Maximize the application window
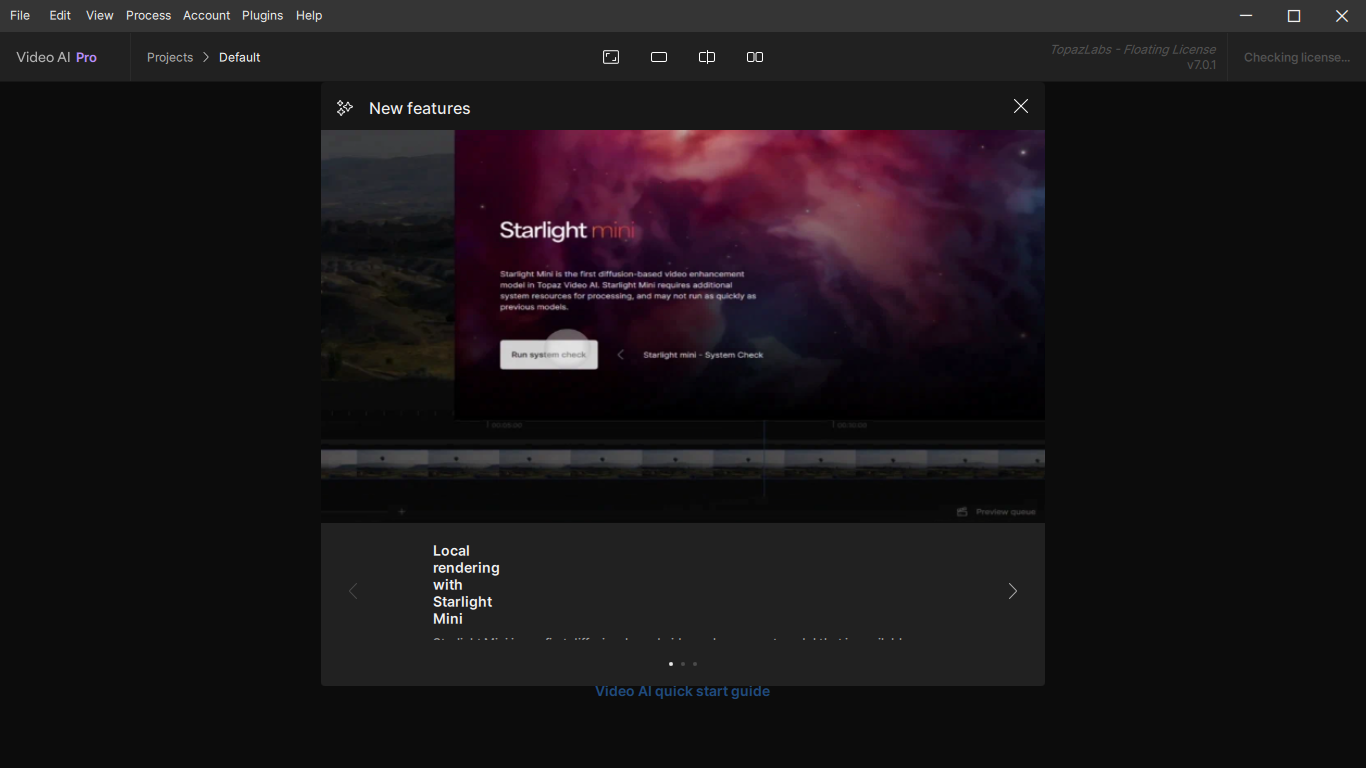The height and width of the screenshot is (768, 1366). click(1294, 15)
